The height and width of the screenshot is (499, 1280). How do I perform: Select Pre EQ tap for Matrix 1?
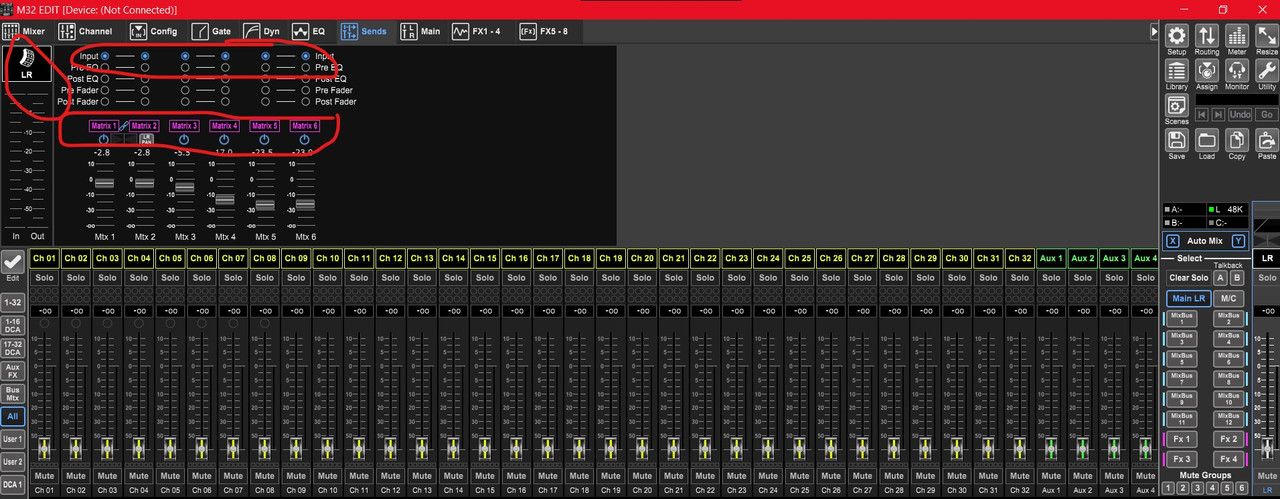point(105,68)
